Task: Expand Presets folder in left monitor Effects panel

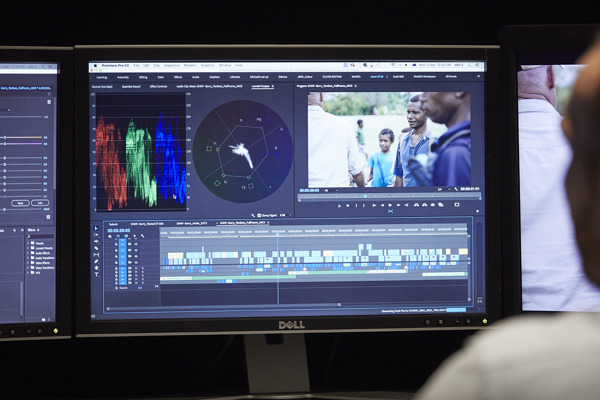Action: pyautogui.click(x=28, y=243)
